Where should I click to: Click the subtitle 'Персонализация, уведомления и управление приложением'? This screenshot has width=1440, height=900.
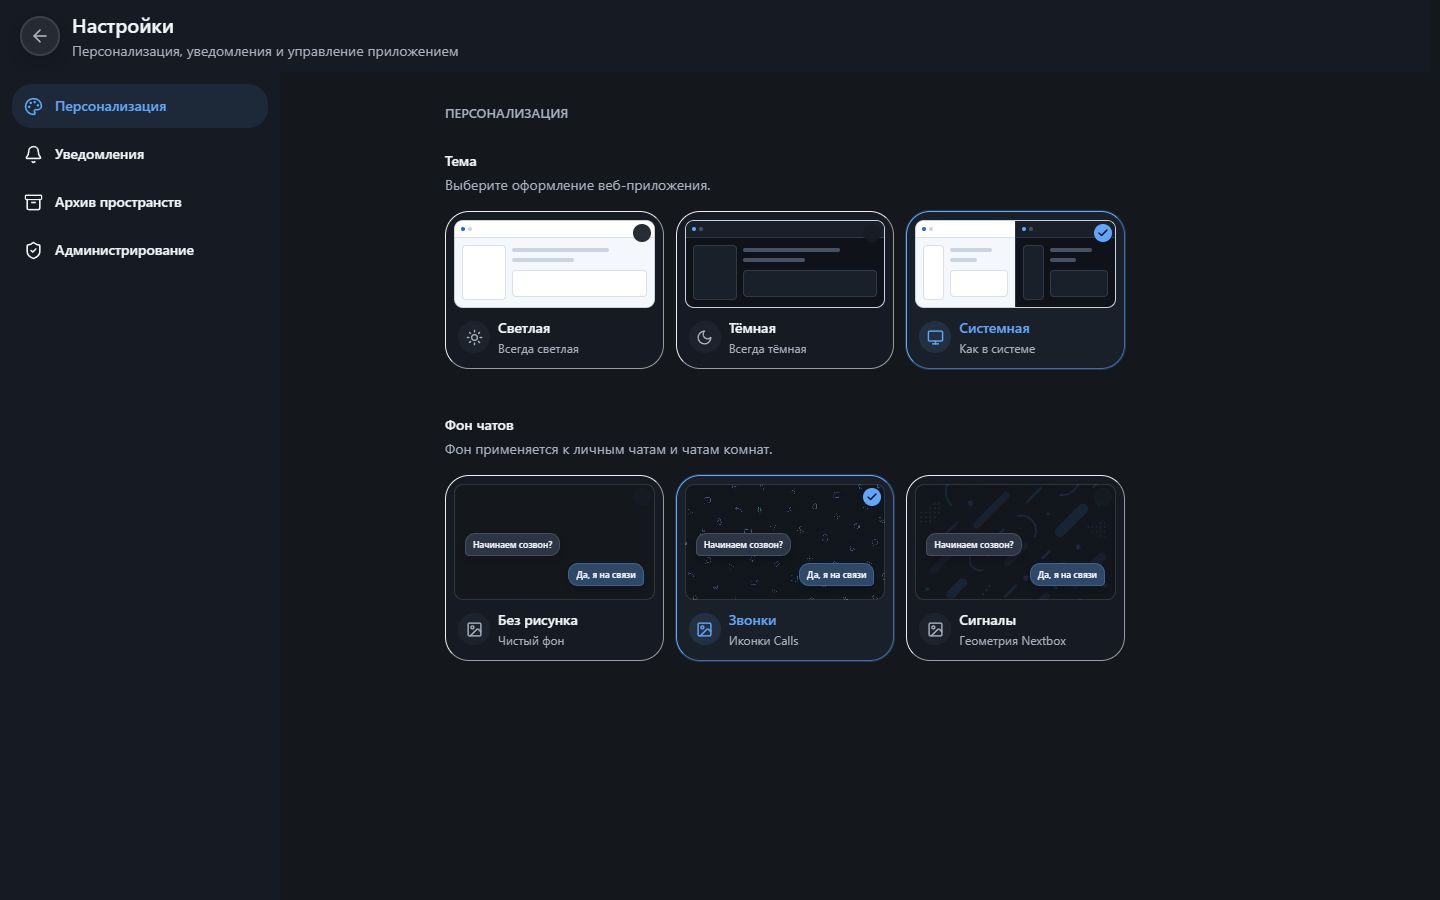265,51
